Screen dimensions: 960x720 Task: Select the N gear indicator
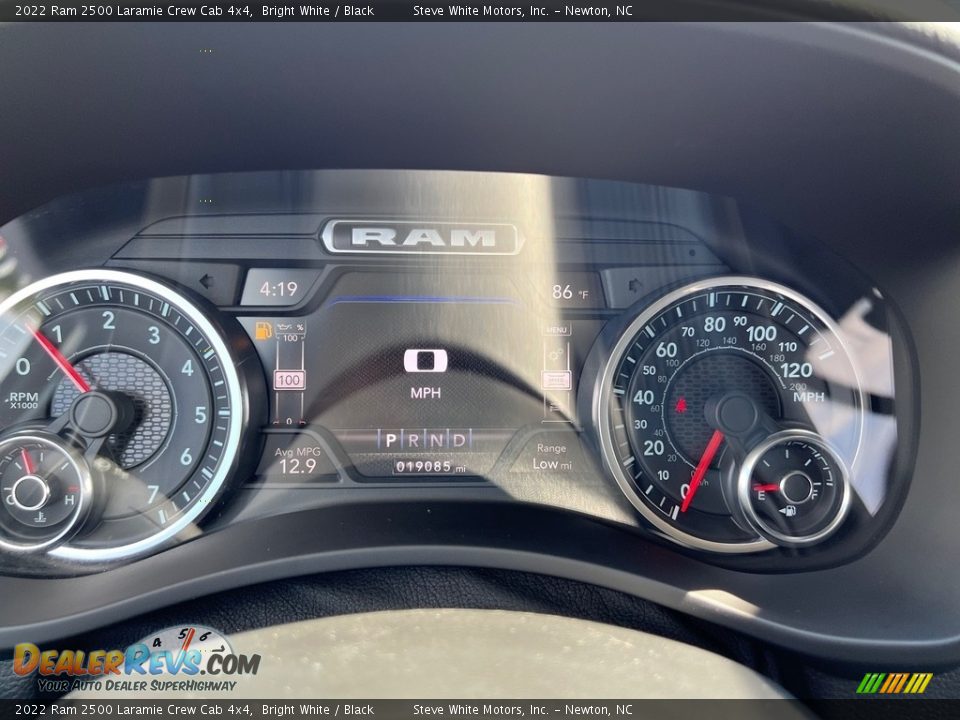(x=437, y=440)
